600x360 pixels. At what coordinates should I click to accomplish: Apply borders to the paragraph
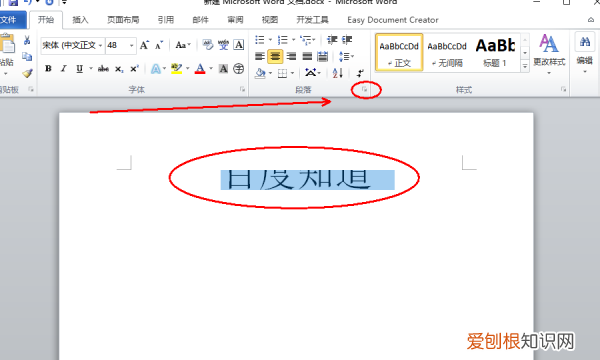(282, 73)
